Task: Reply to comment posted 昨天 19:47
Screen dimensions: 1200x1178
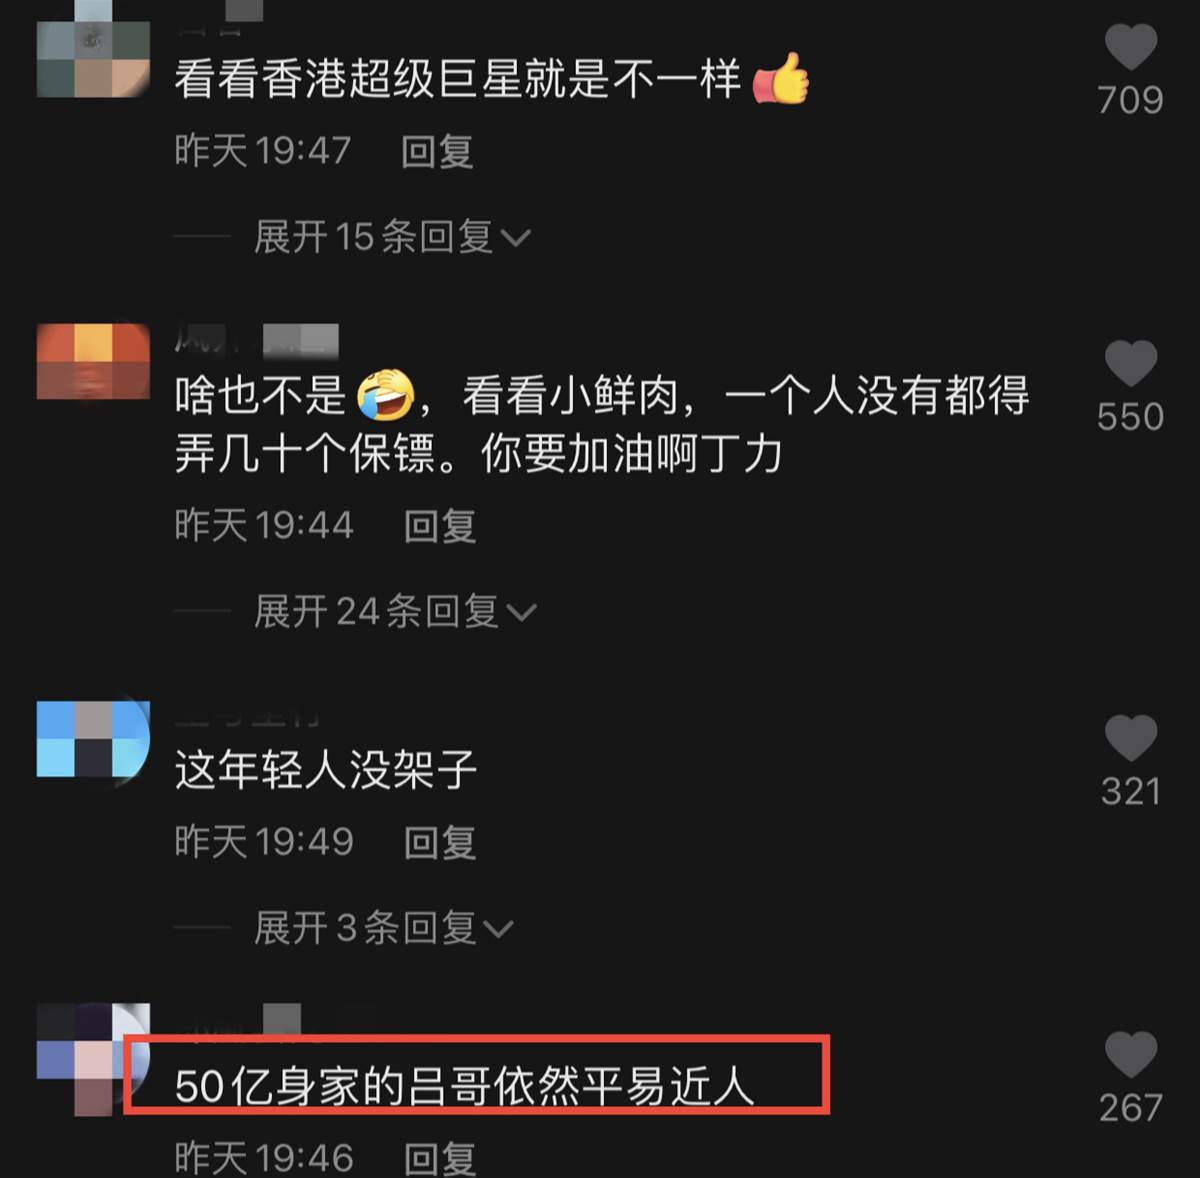Action: pos(437,151)
